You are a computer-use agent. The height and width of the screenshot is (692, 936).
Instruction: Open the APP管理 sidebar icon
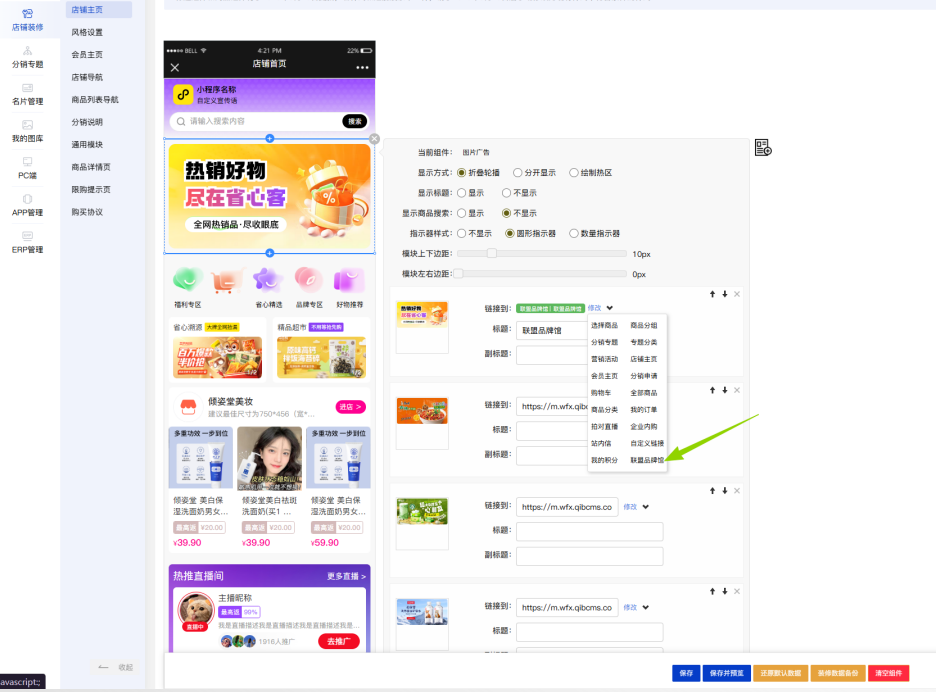27,199
